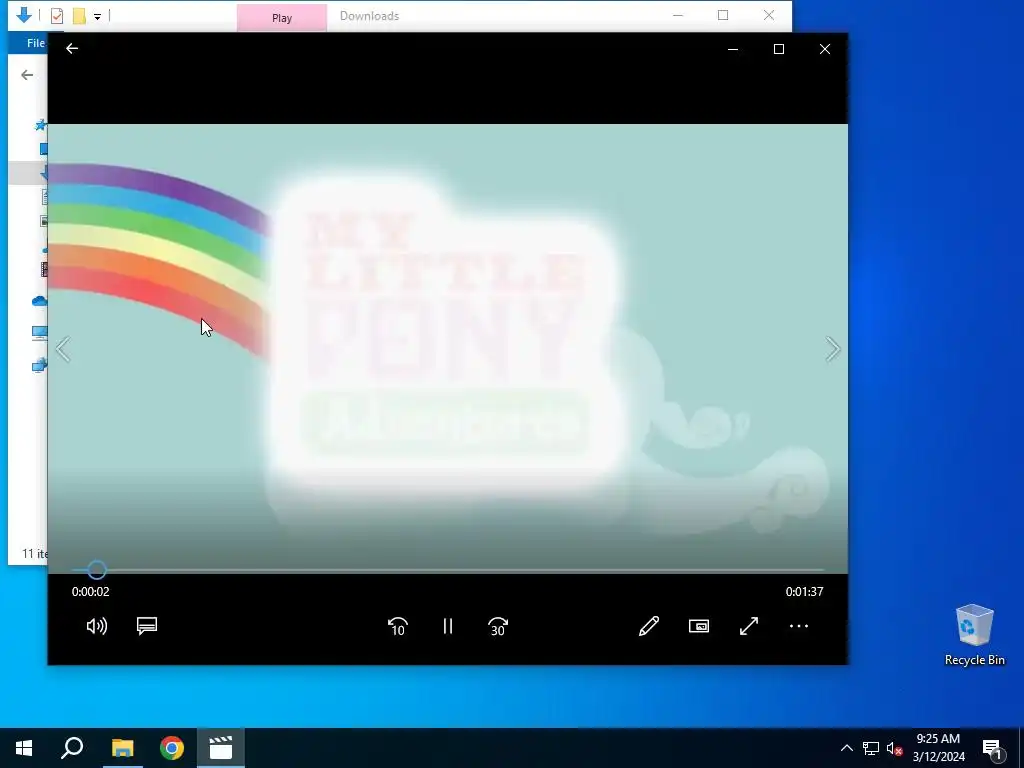Select OneDrive in File Explorer sidebar
Viewport: 1024px width, 768px height.
click(x=39, y=301)
